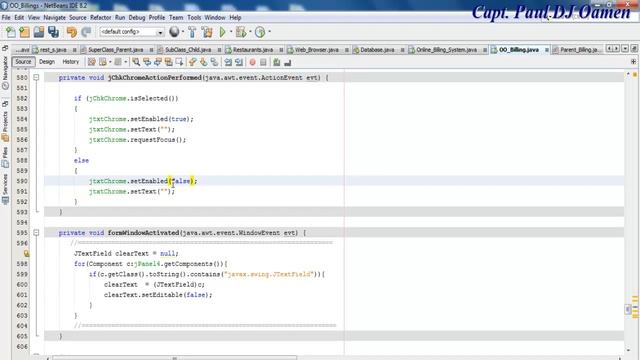Click the Save All toolbar icon

(53, 32)
